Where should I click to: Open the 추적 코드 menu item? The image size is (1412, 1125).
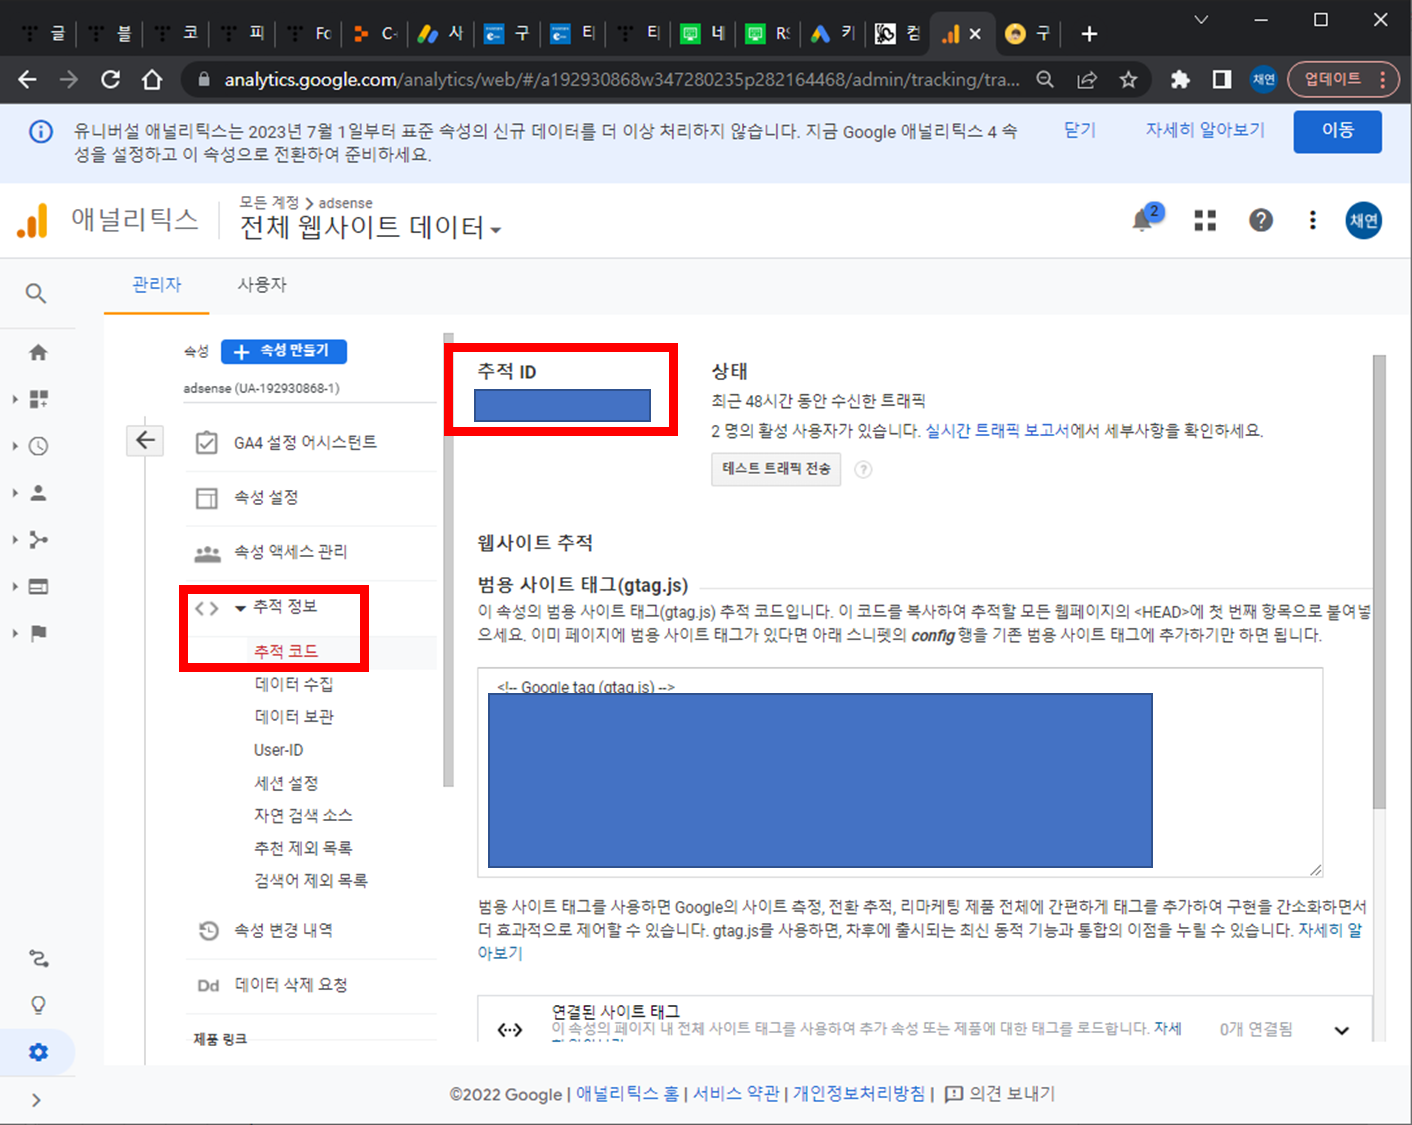(286, 651)
